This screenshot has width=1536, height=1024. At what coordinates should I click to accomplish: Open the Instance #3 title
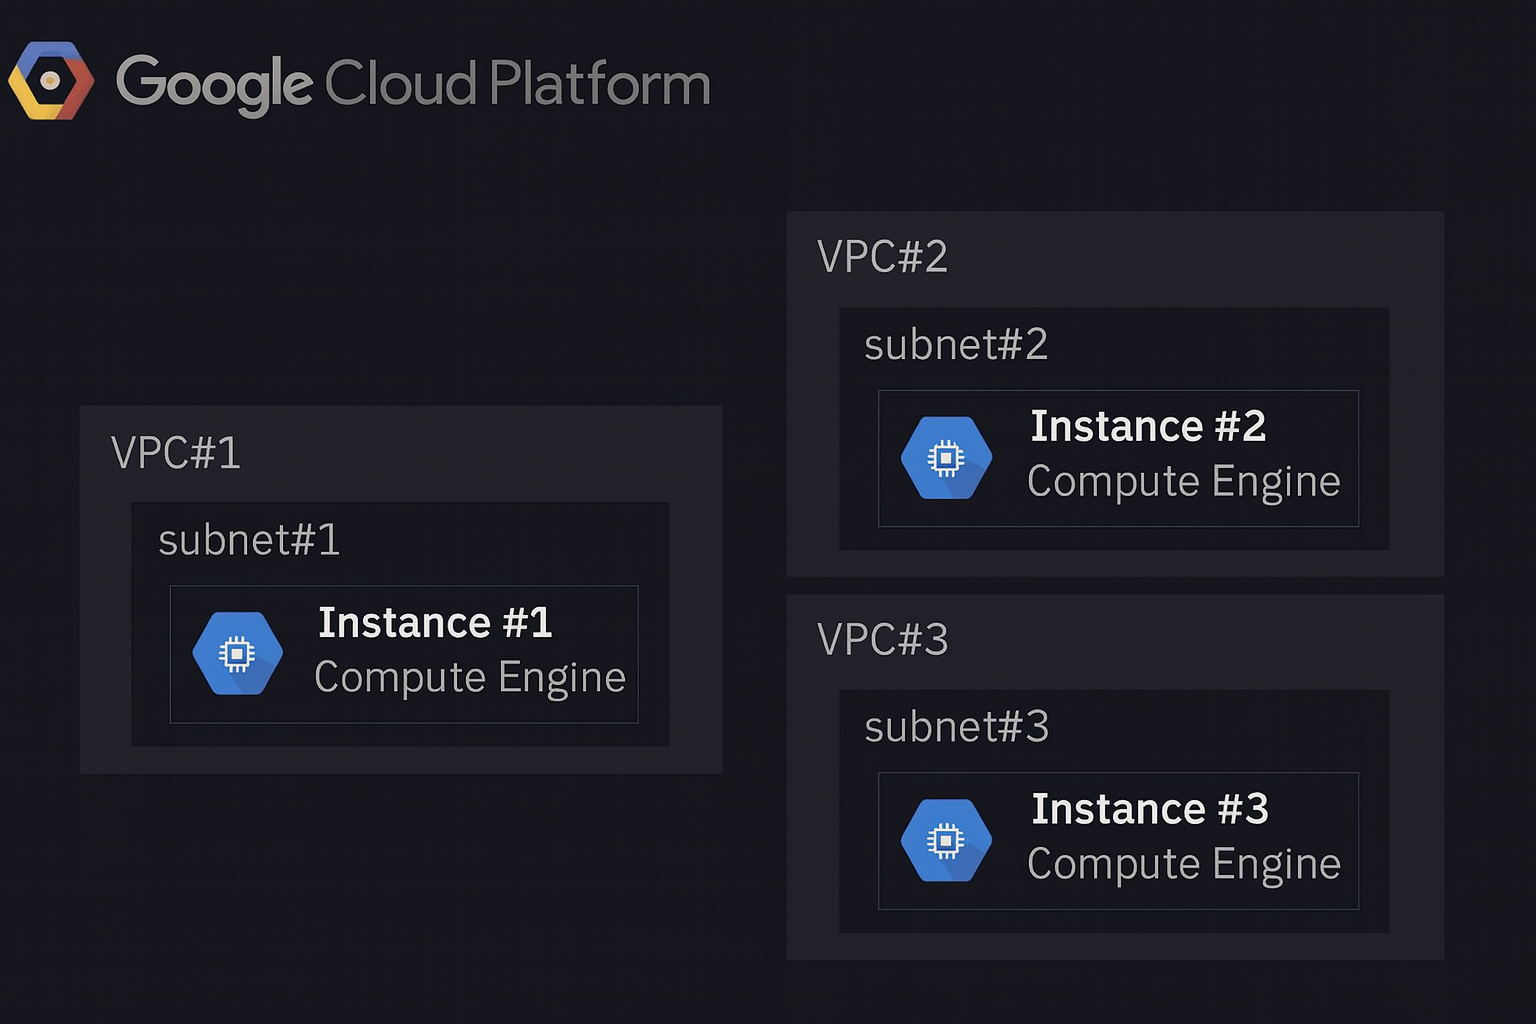tap(1149, 809)
